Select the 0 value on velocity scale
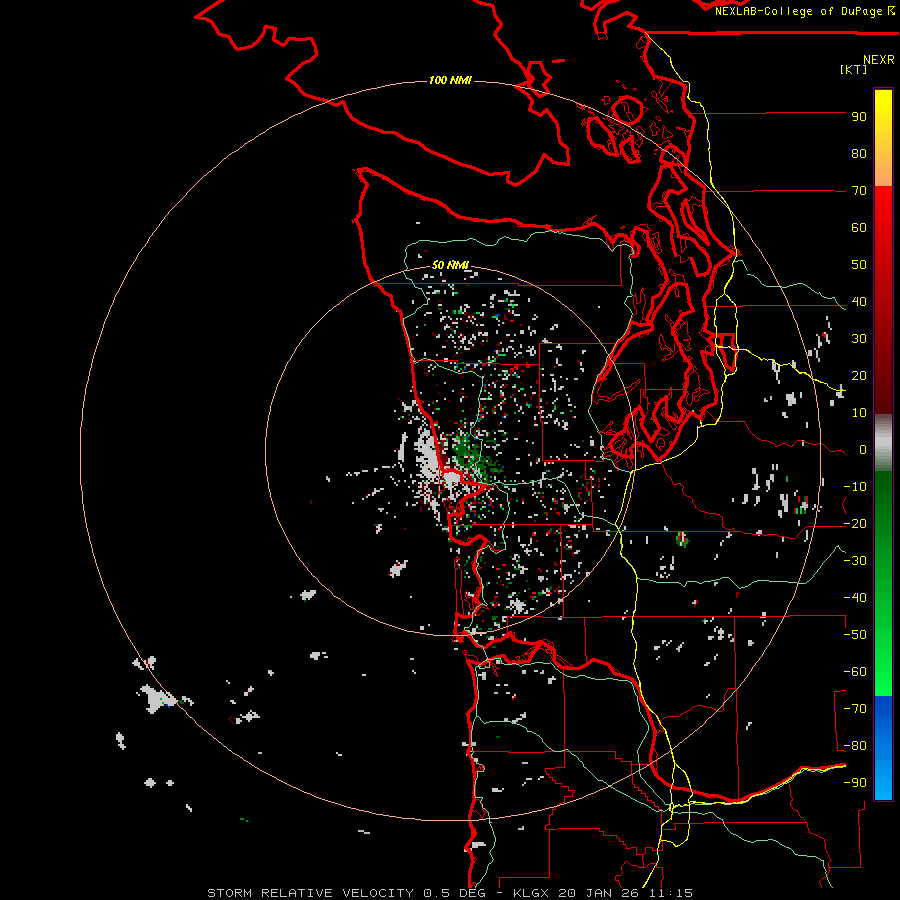900x900 pixels. tap(863, 449)
